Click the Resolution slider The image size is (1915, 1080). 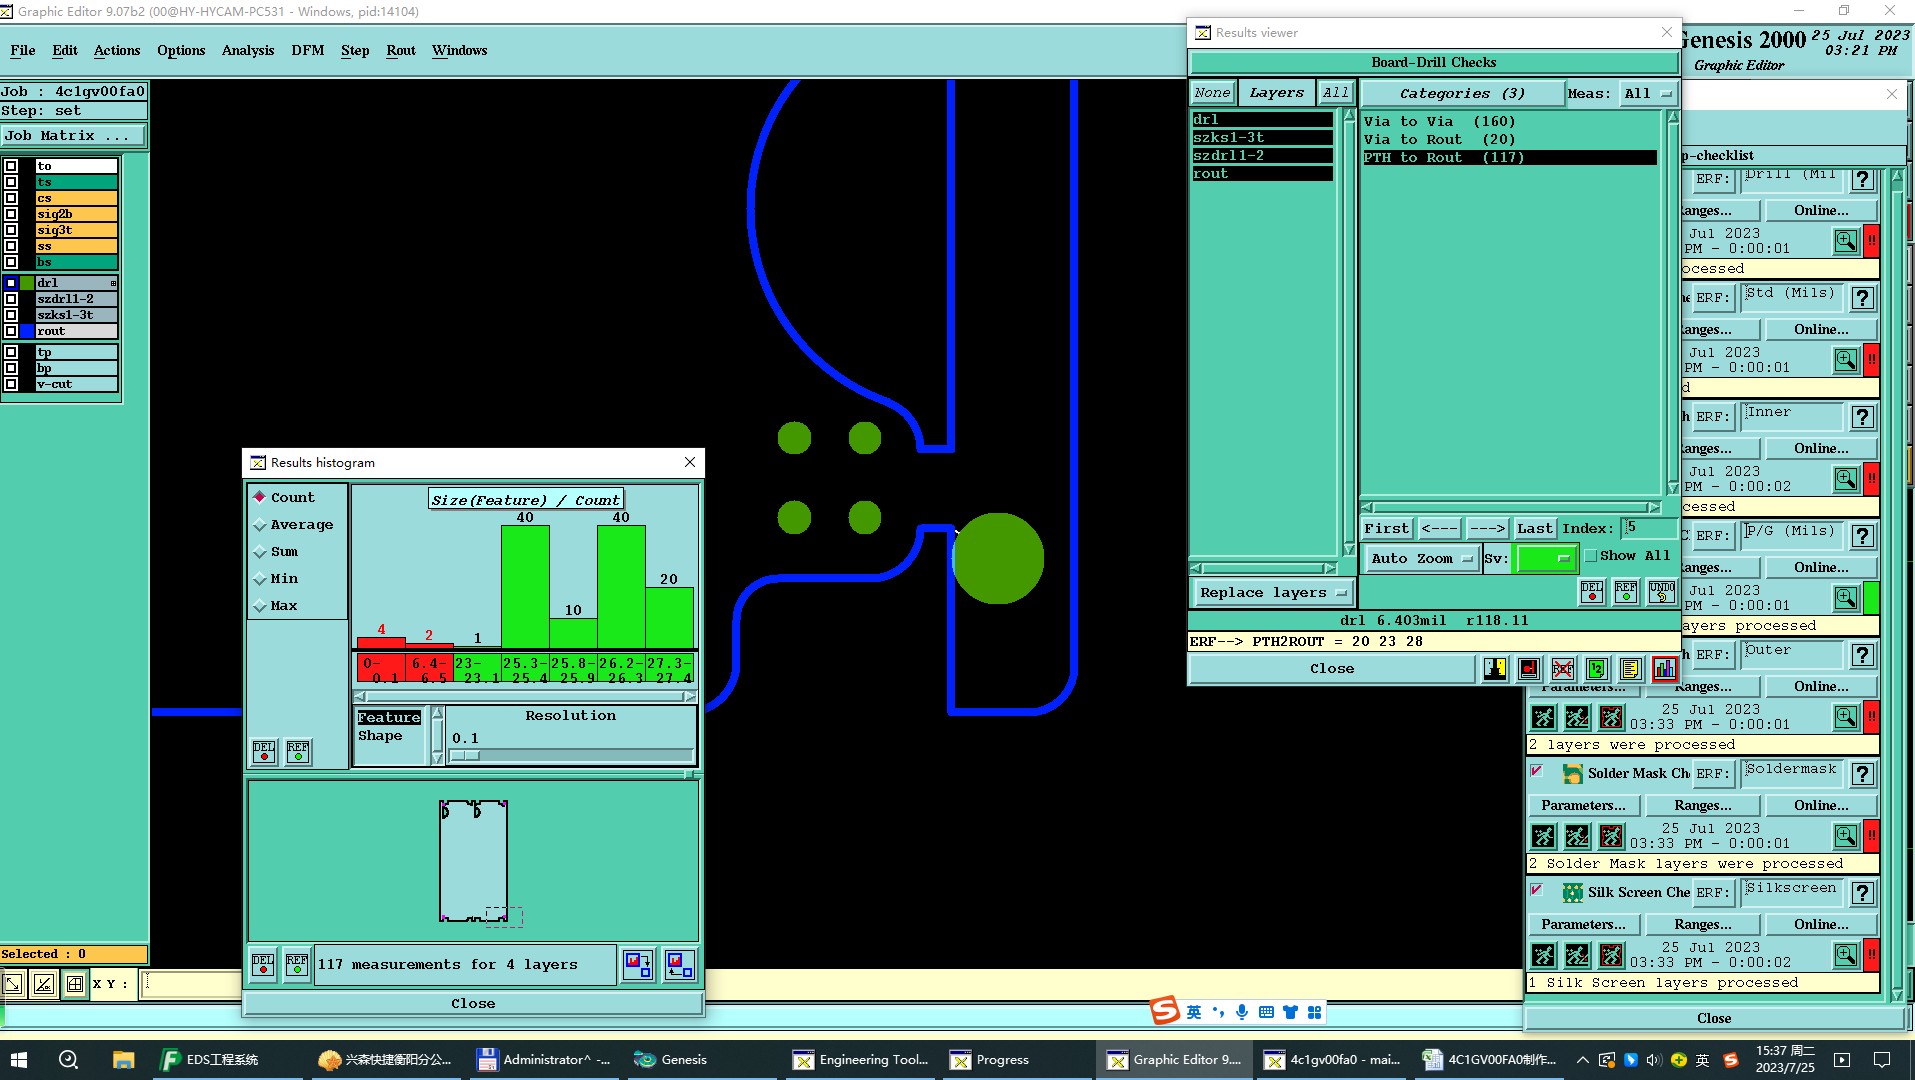click(571, 756)
